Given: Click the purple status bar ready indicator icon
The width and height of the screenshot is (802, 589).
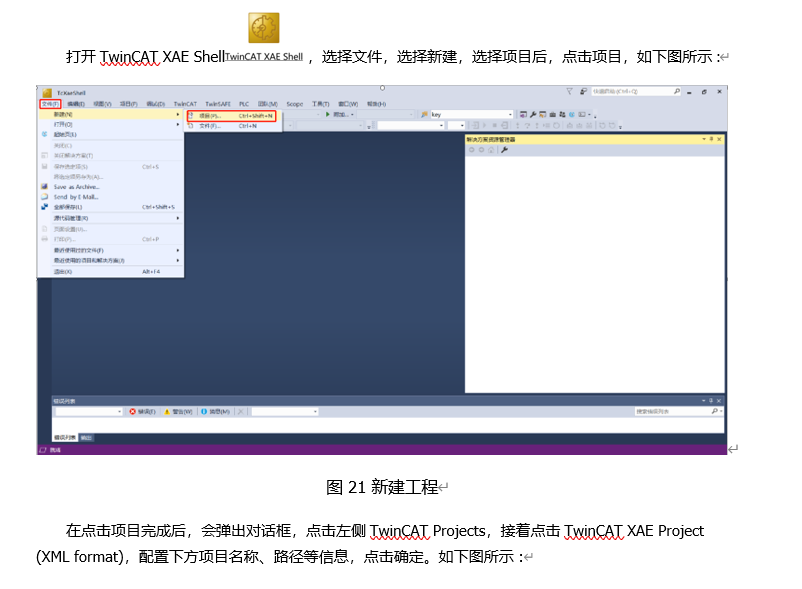Looking at the screenshot, I should pyautogui.click(x=43, y=450).
